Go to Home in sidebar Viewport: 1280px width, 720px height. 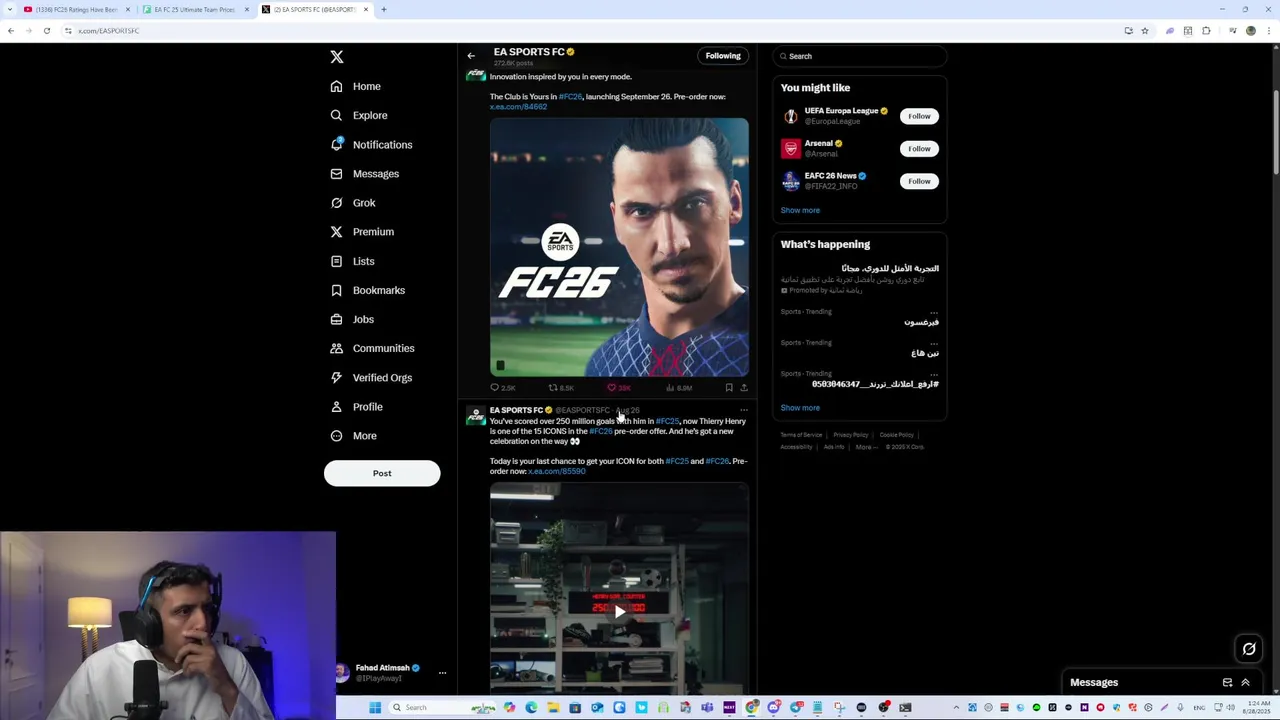(355, 86)
